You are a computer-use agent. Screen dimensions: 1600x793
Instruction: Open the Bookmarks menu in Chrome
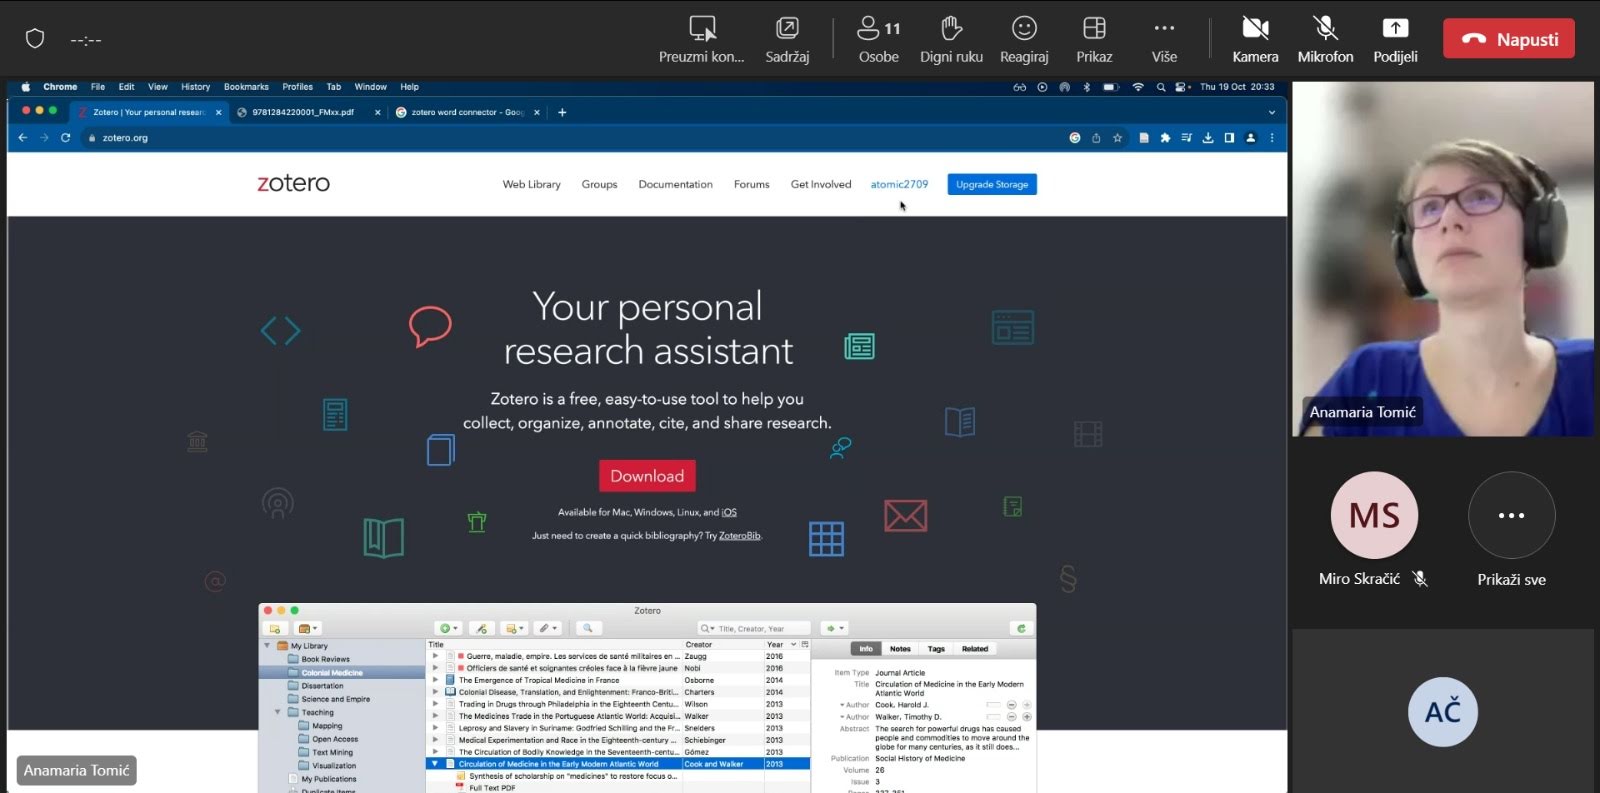pos(246,87)
